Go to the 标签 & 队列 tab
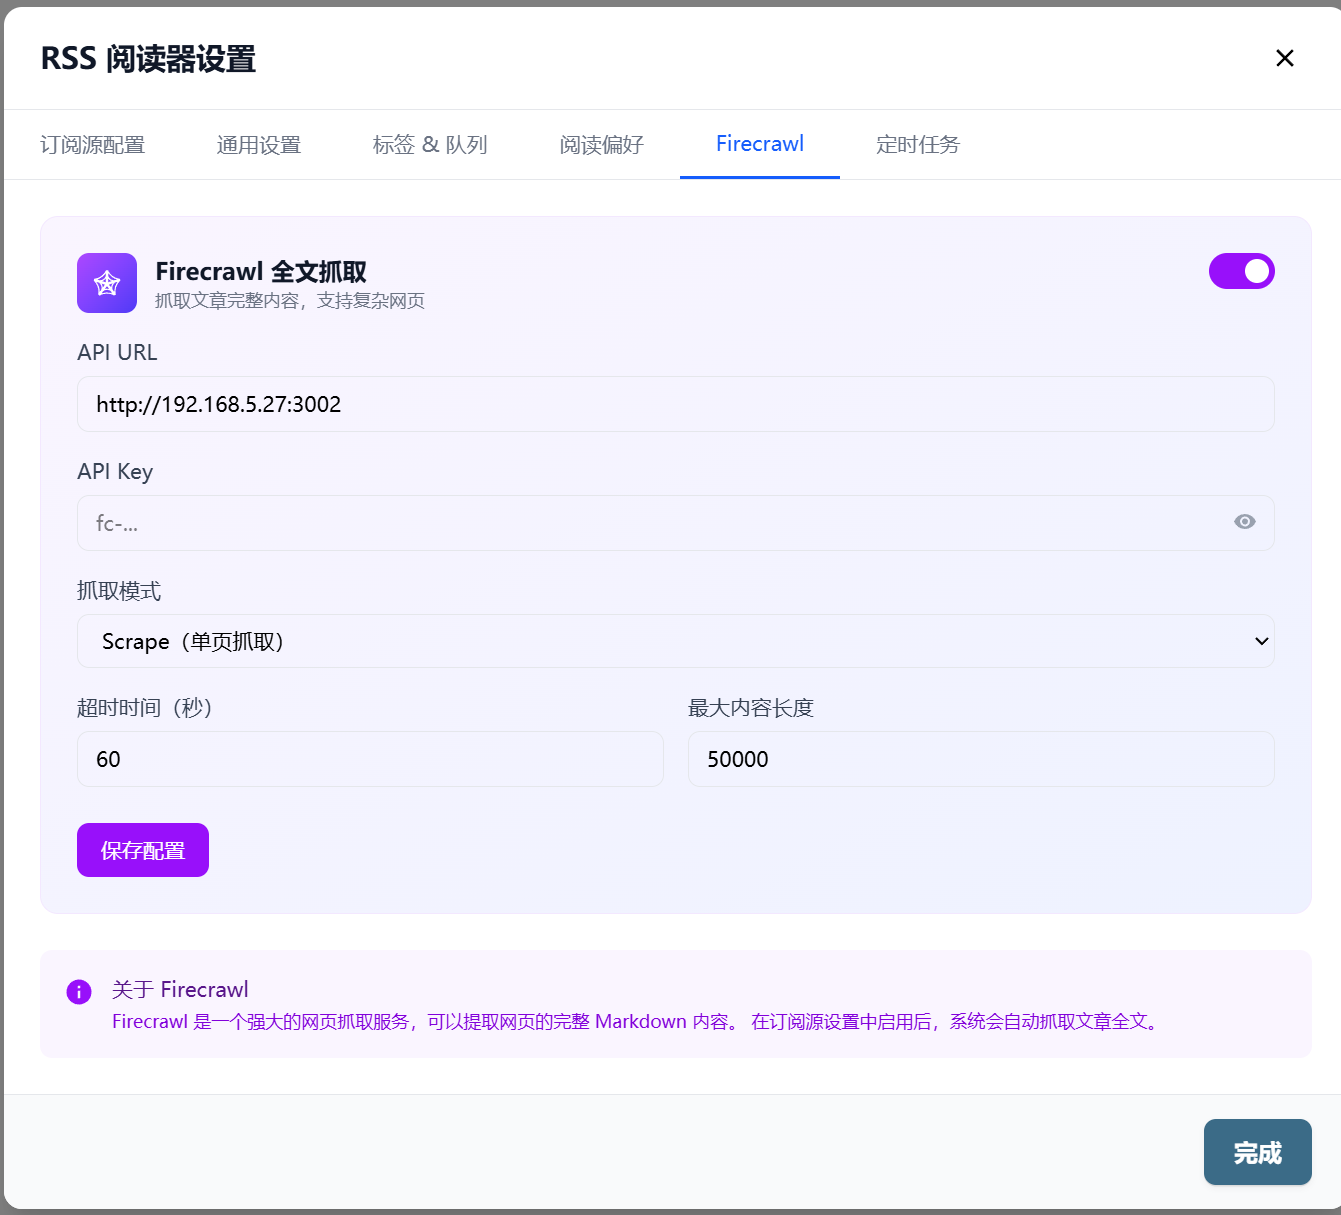The image size is (1341, 1215). 430,145
